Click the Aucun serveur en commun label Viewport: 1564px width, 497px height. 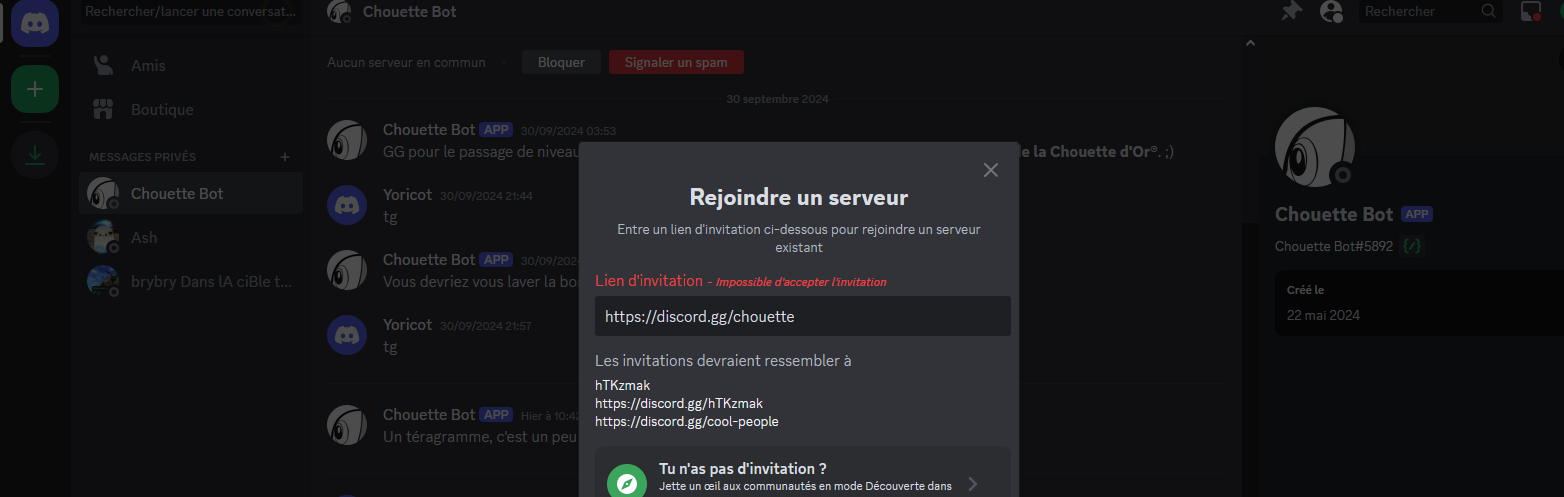coord(406,62)
